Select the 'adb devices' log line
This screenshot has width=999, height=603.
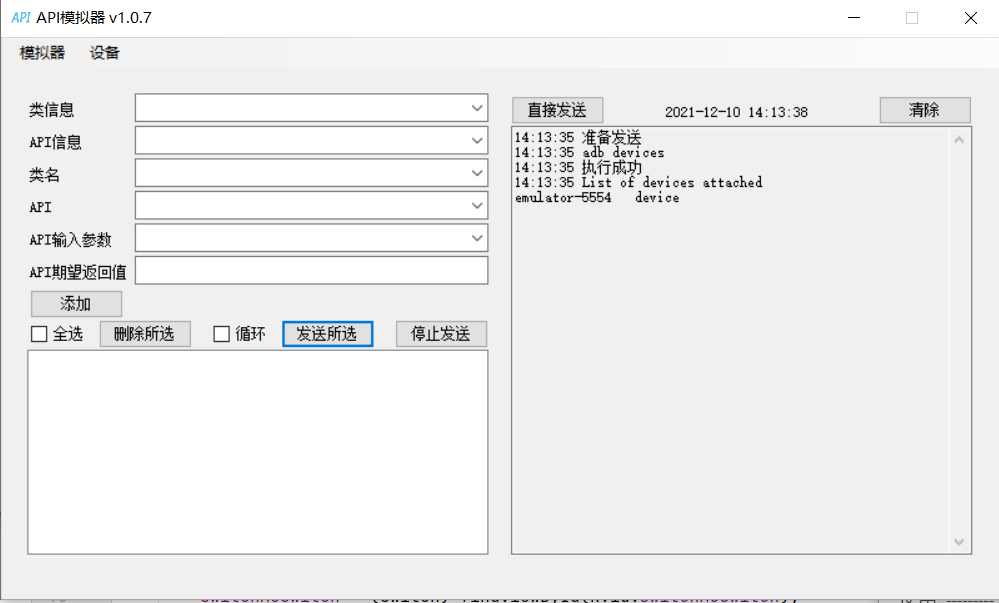click(589, 152)
